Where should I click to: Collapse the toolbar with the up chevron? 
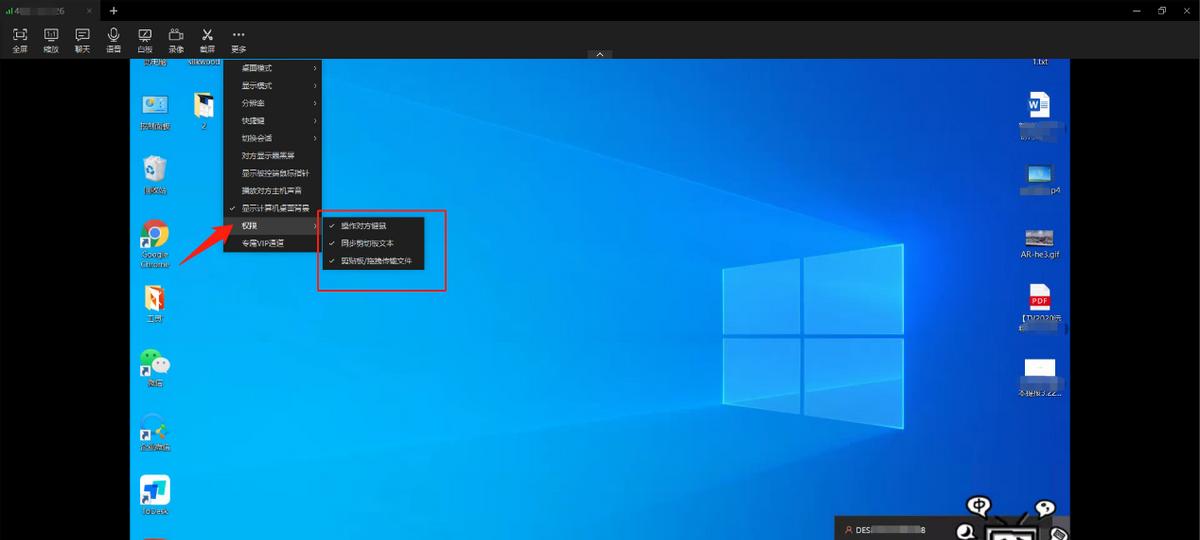coord(599,54)
